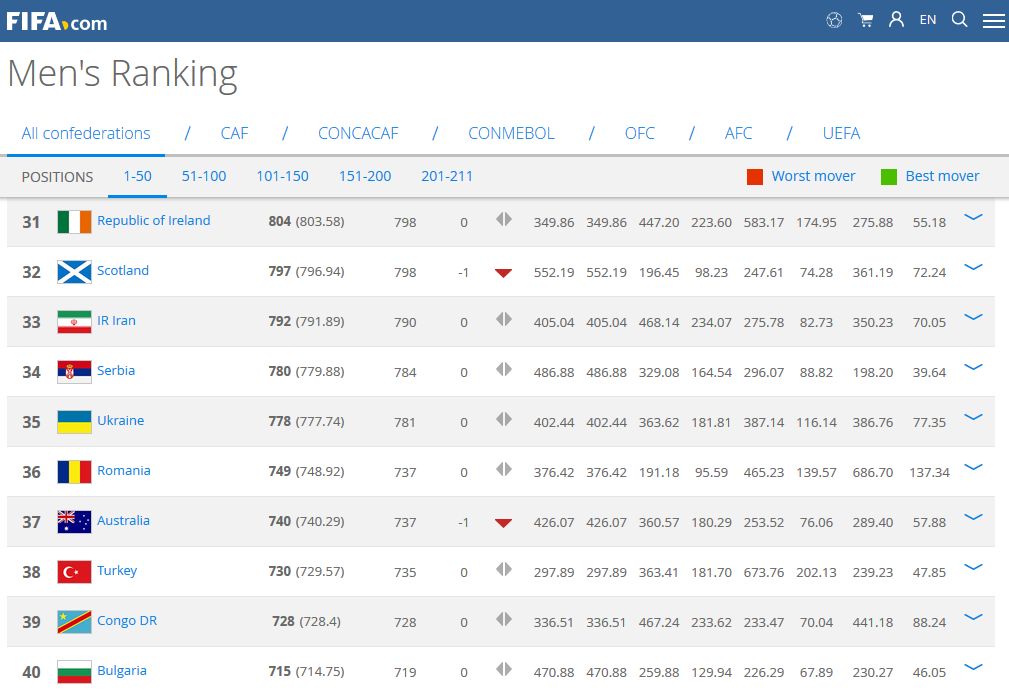Click the Scotland flag icon

tap(74, 272)
